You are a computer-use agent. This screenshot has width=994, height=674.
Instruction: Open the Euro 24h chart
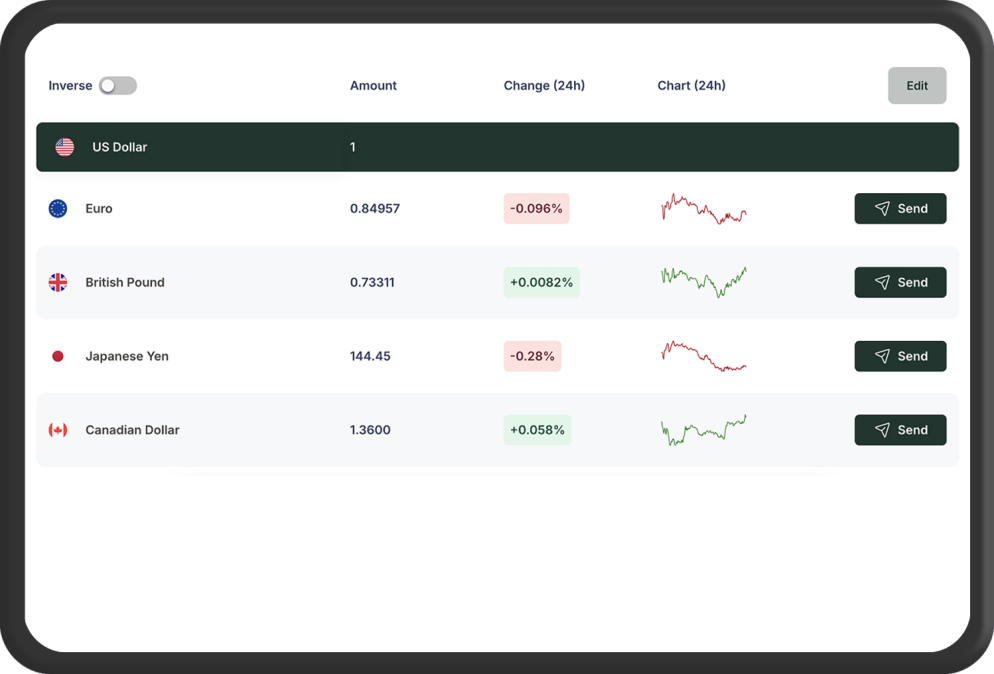(x=704, y=209)
